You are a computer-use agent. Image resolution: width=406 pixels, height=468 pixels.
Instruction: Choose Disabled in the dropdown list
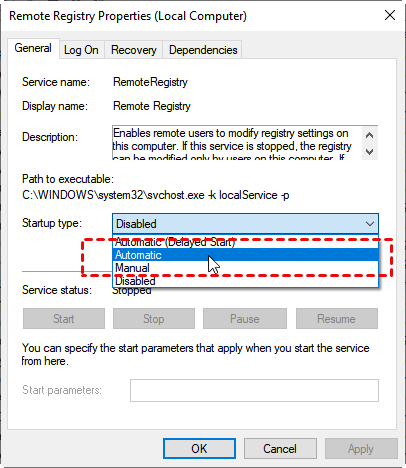pyautogui.click(x=246, y=281)
